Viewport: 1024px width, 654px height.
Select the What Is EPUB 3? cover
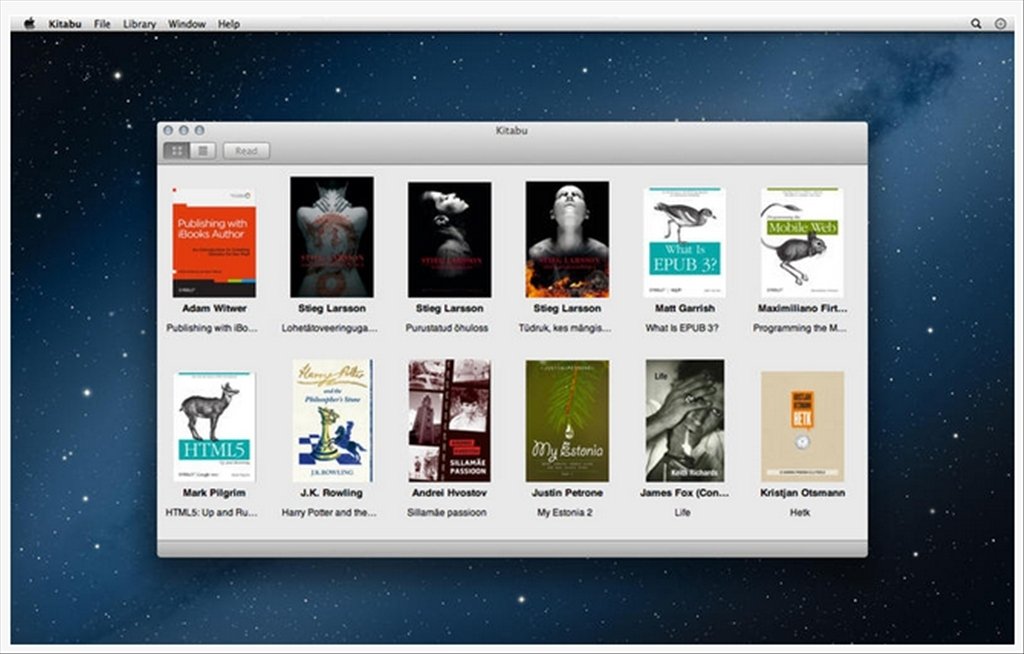click(x=684, y=242)
